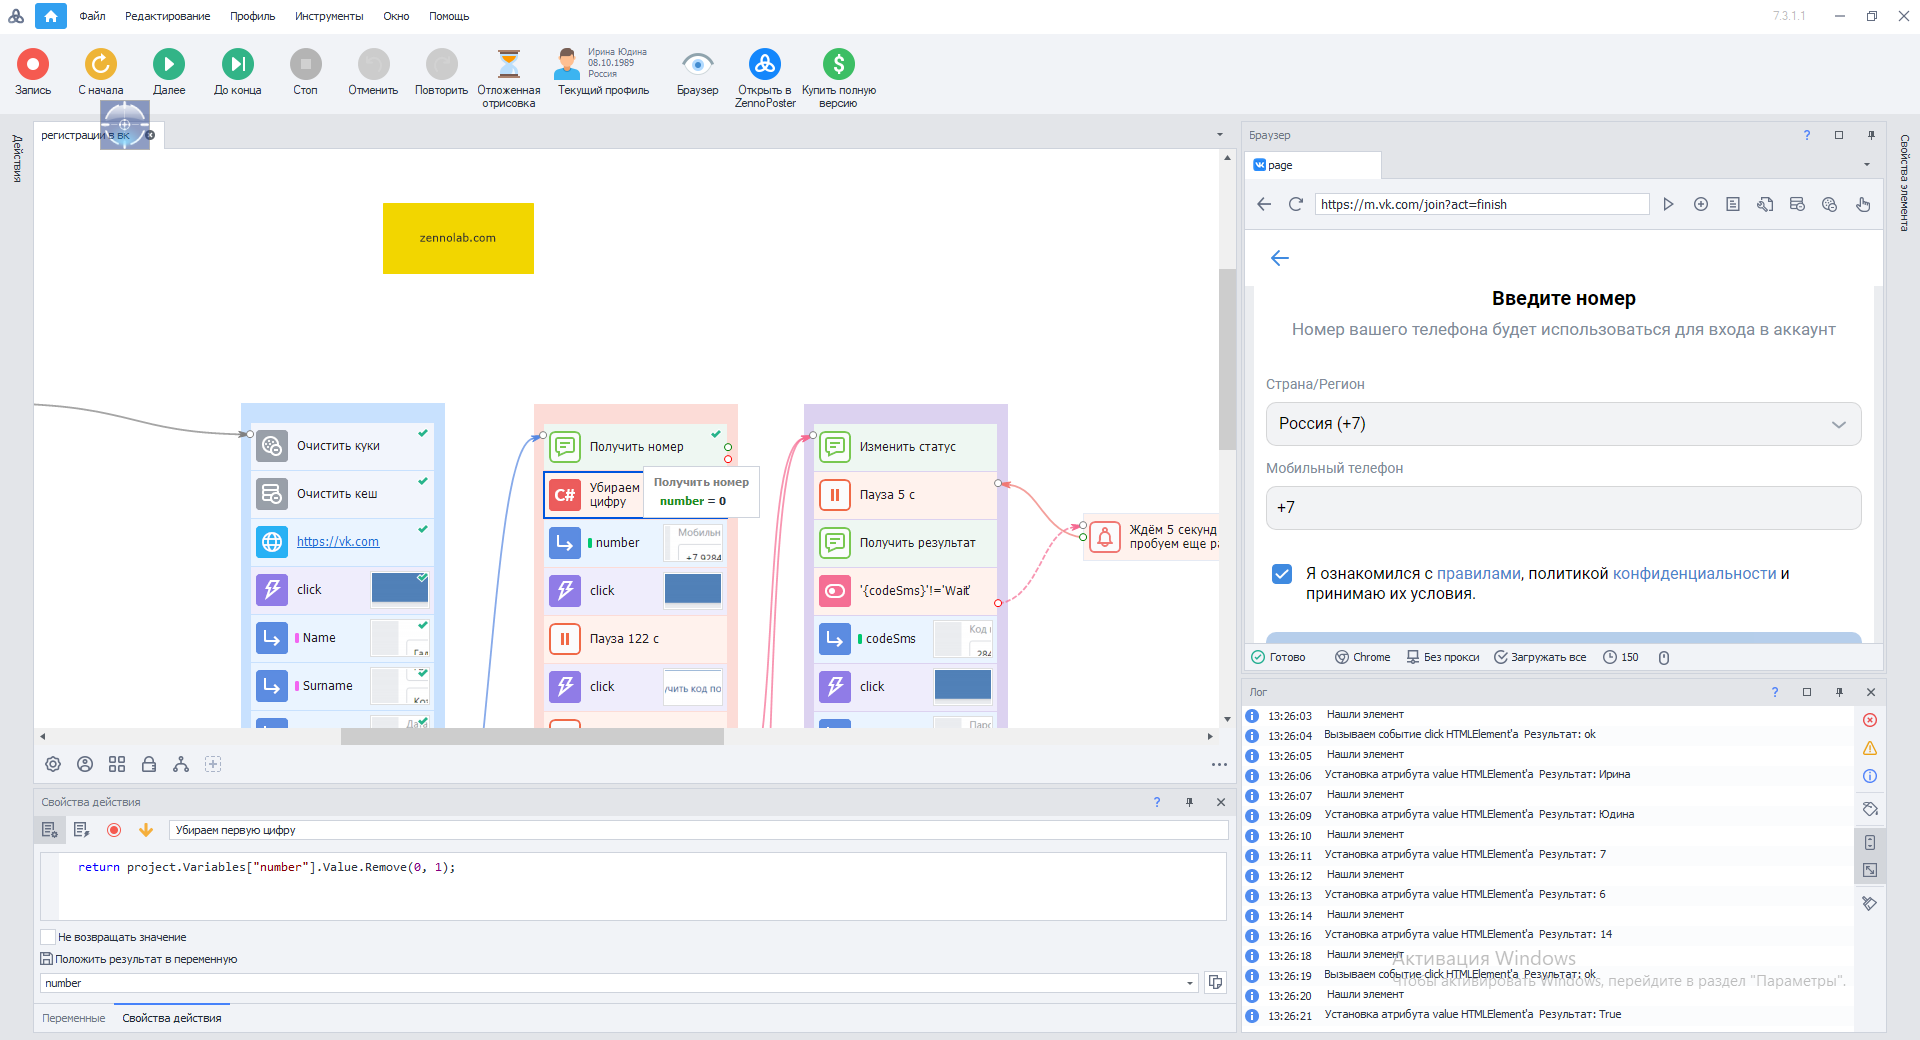1920x1040 pixels.
Task: Open the Окно menu
Action: point(396,16)
